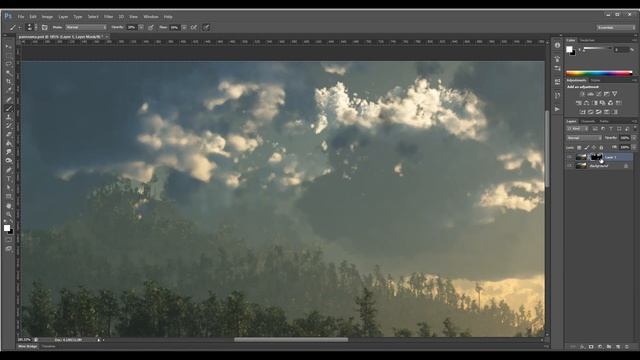
Task: Open brush flow slider arrow
Action: pos(184,27)
